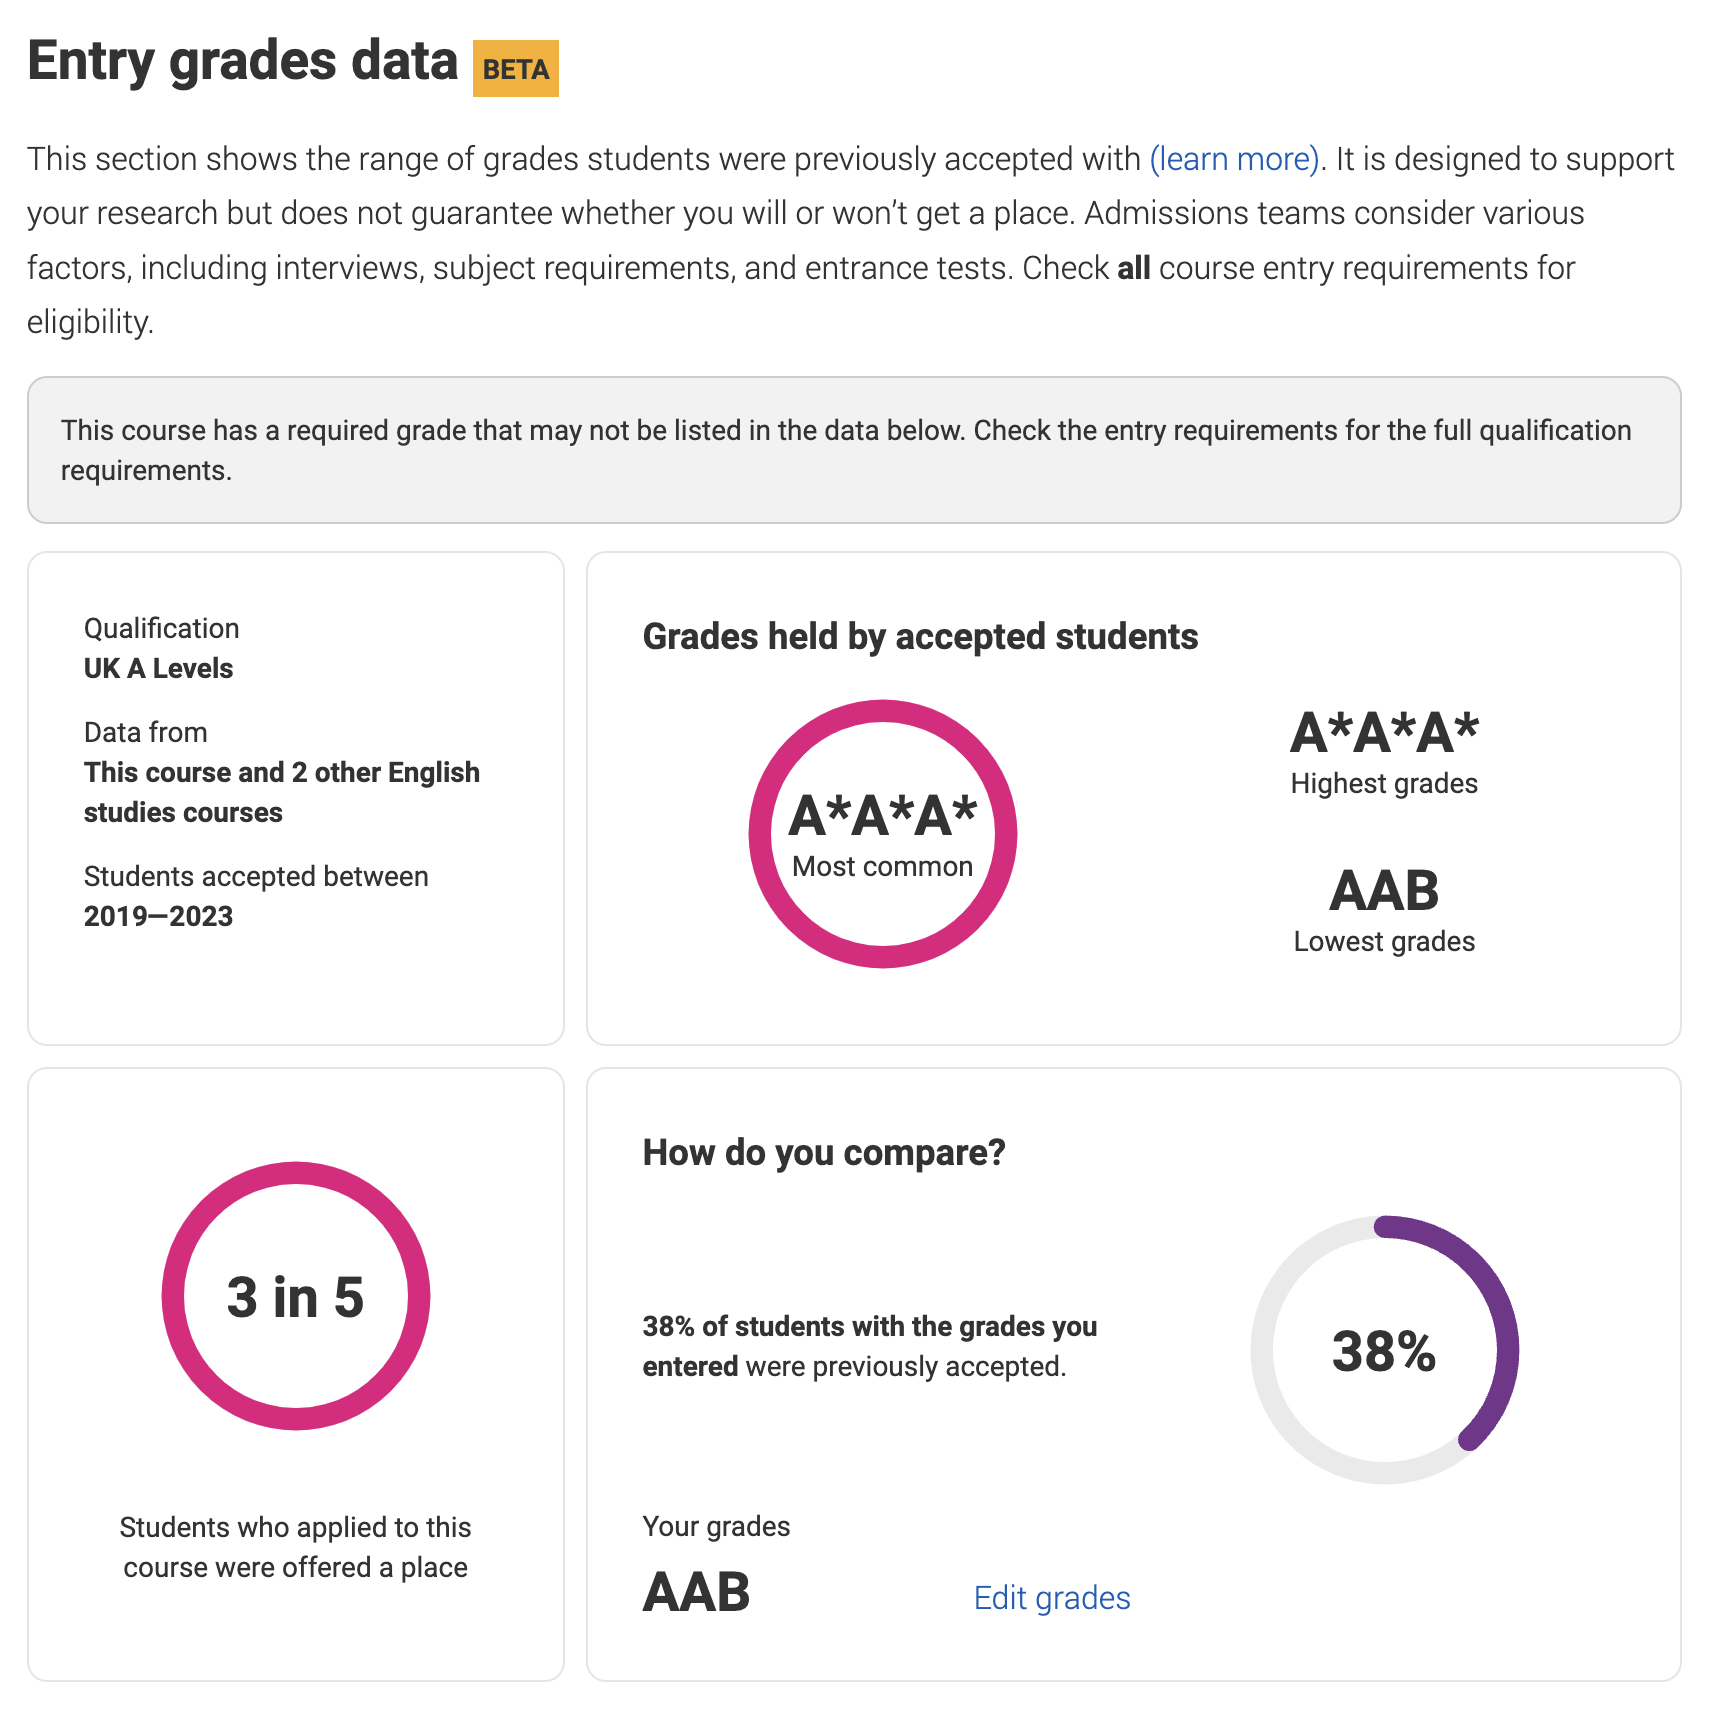This screenshot has width=1710, height=1710.
Task: Click the "Students accepted between" label
Action: pyautogui.click(x=256, y=877)
